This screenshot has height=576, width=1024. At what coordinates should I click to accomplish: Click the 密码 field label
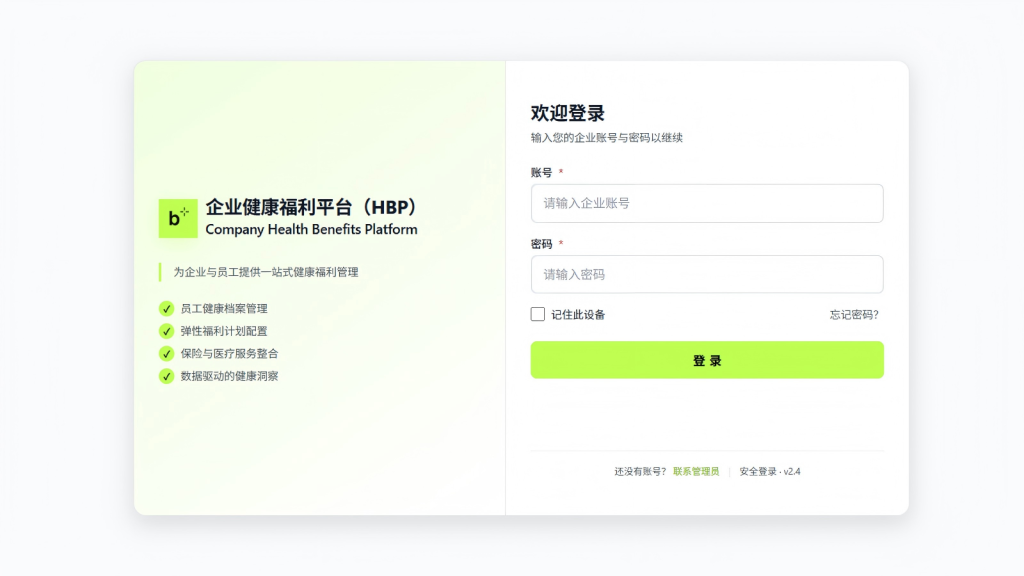[x=541, y=244]
